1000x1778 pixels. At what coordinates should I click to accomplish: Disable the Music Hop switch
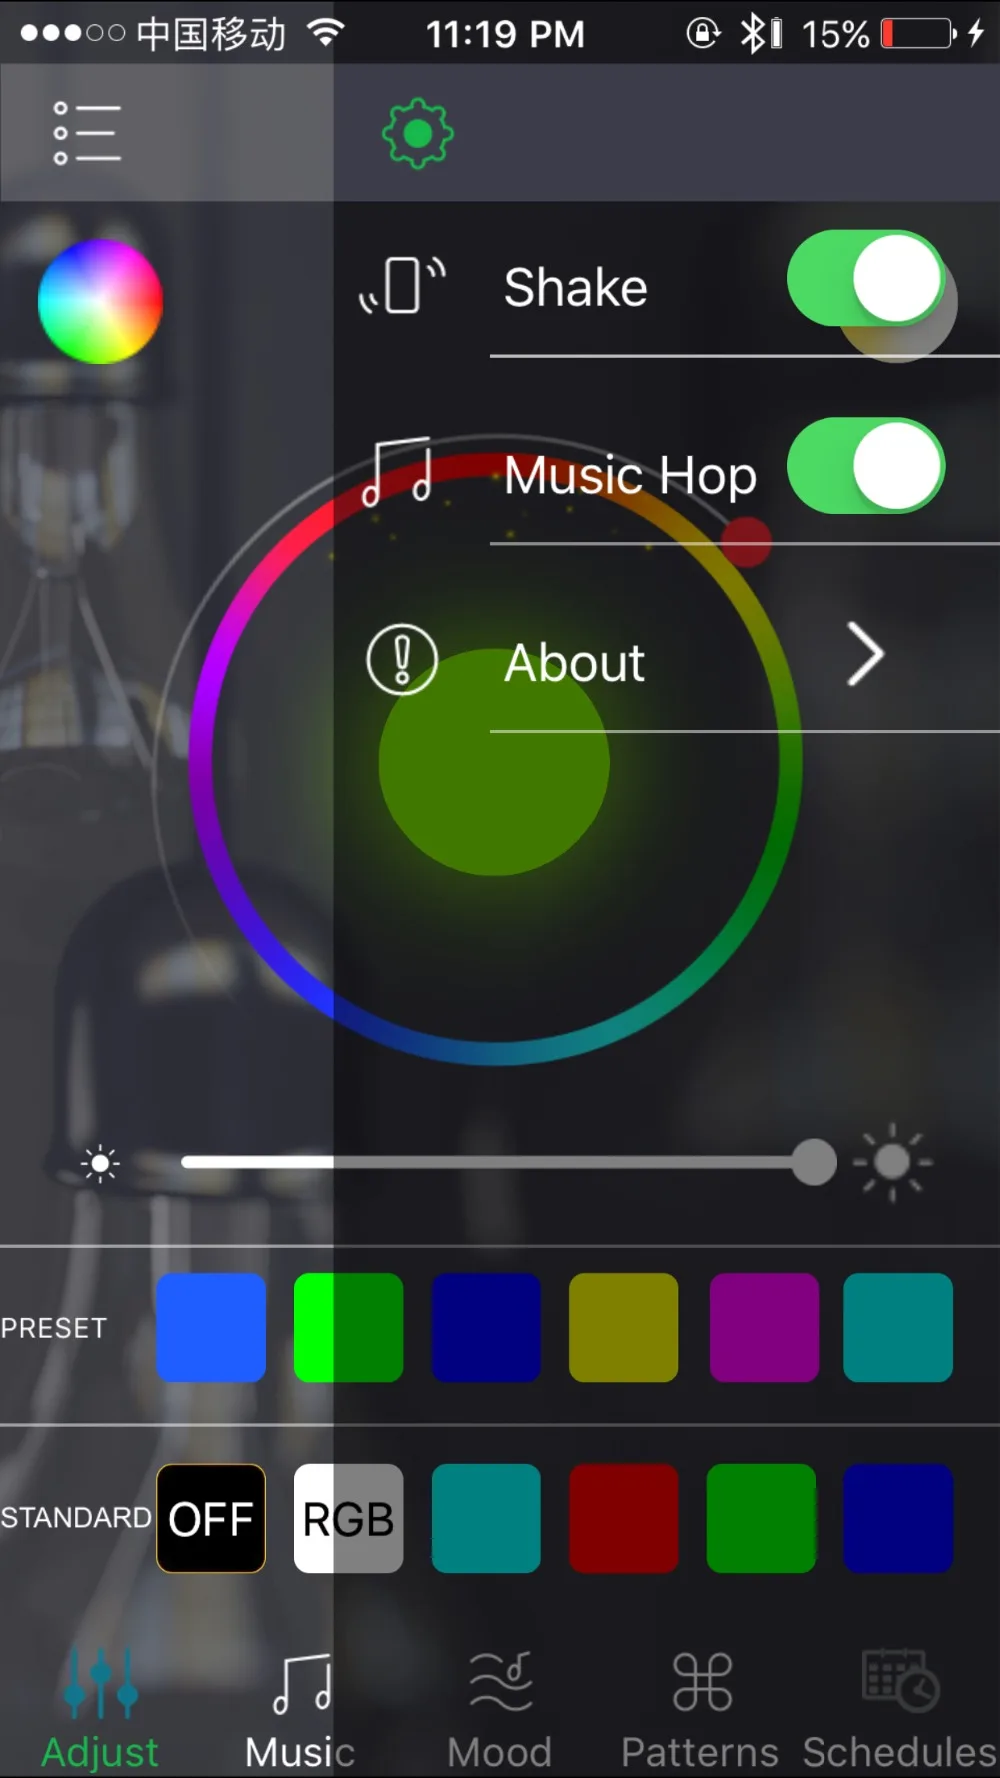(866, 466)
